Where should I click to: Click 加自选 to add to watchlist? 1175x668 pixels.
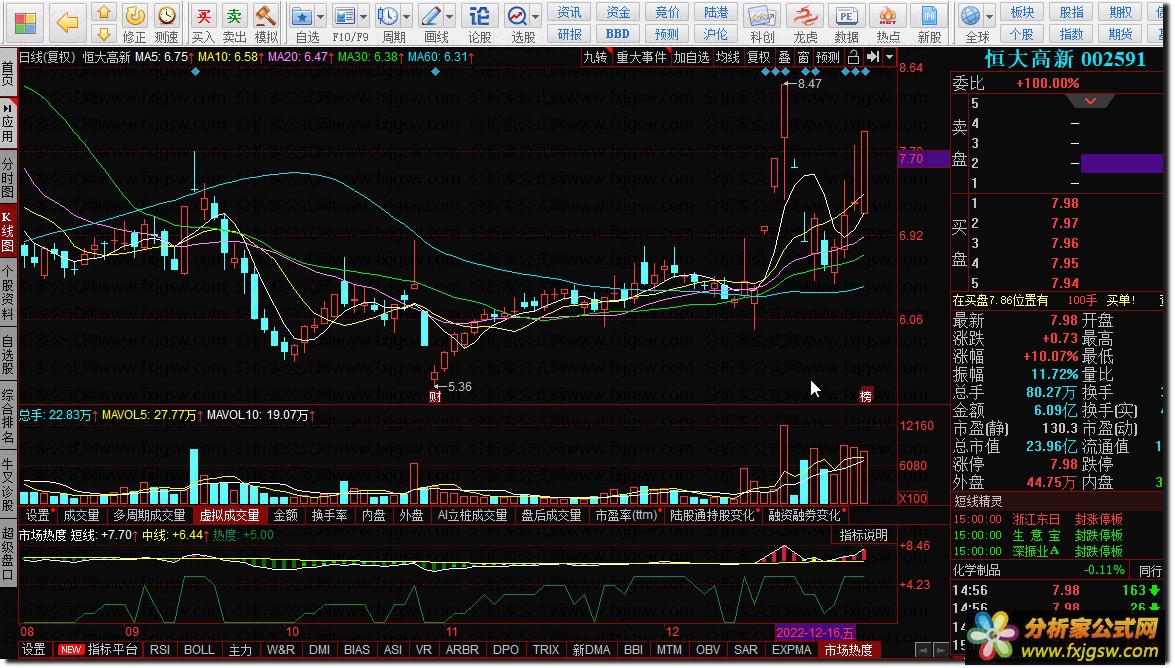click(691, 57)
